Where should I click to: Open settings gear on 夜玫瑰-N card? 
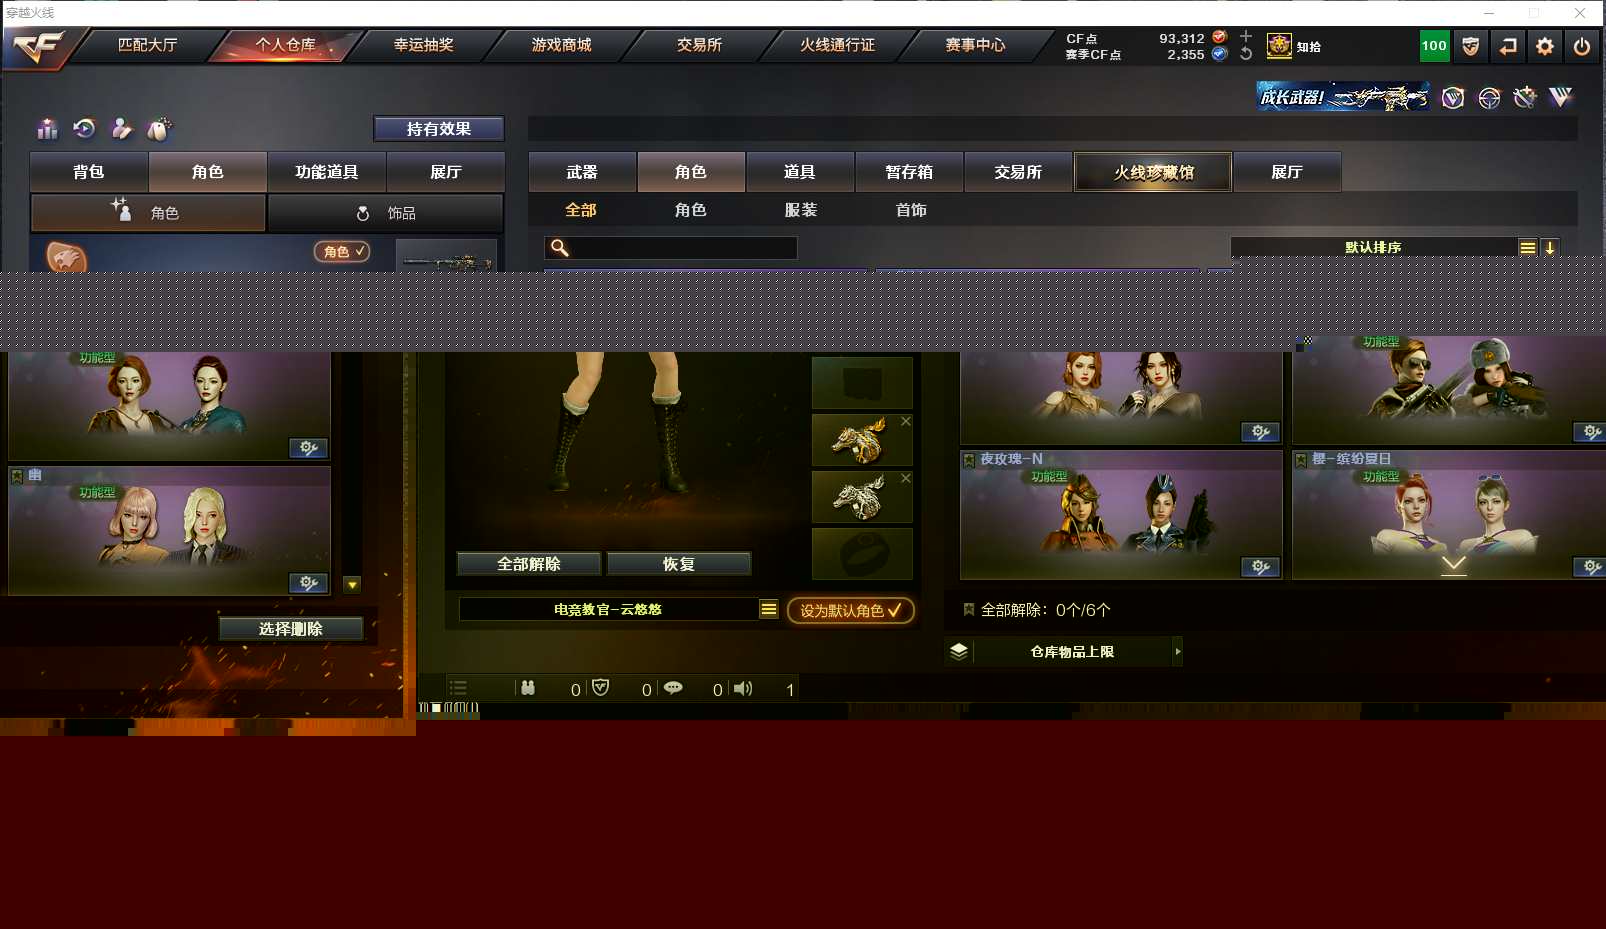(1261, 567)
